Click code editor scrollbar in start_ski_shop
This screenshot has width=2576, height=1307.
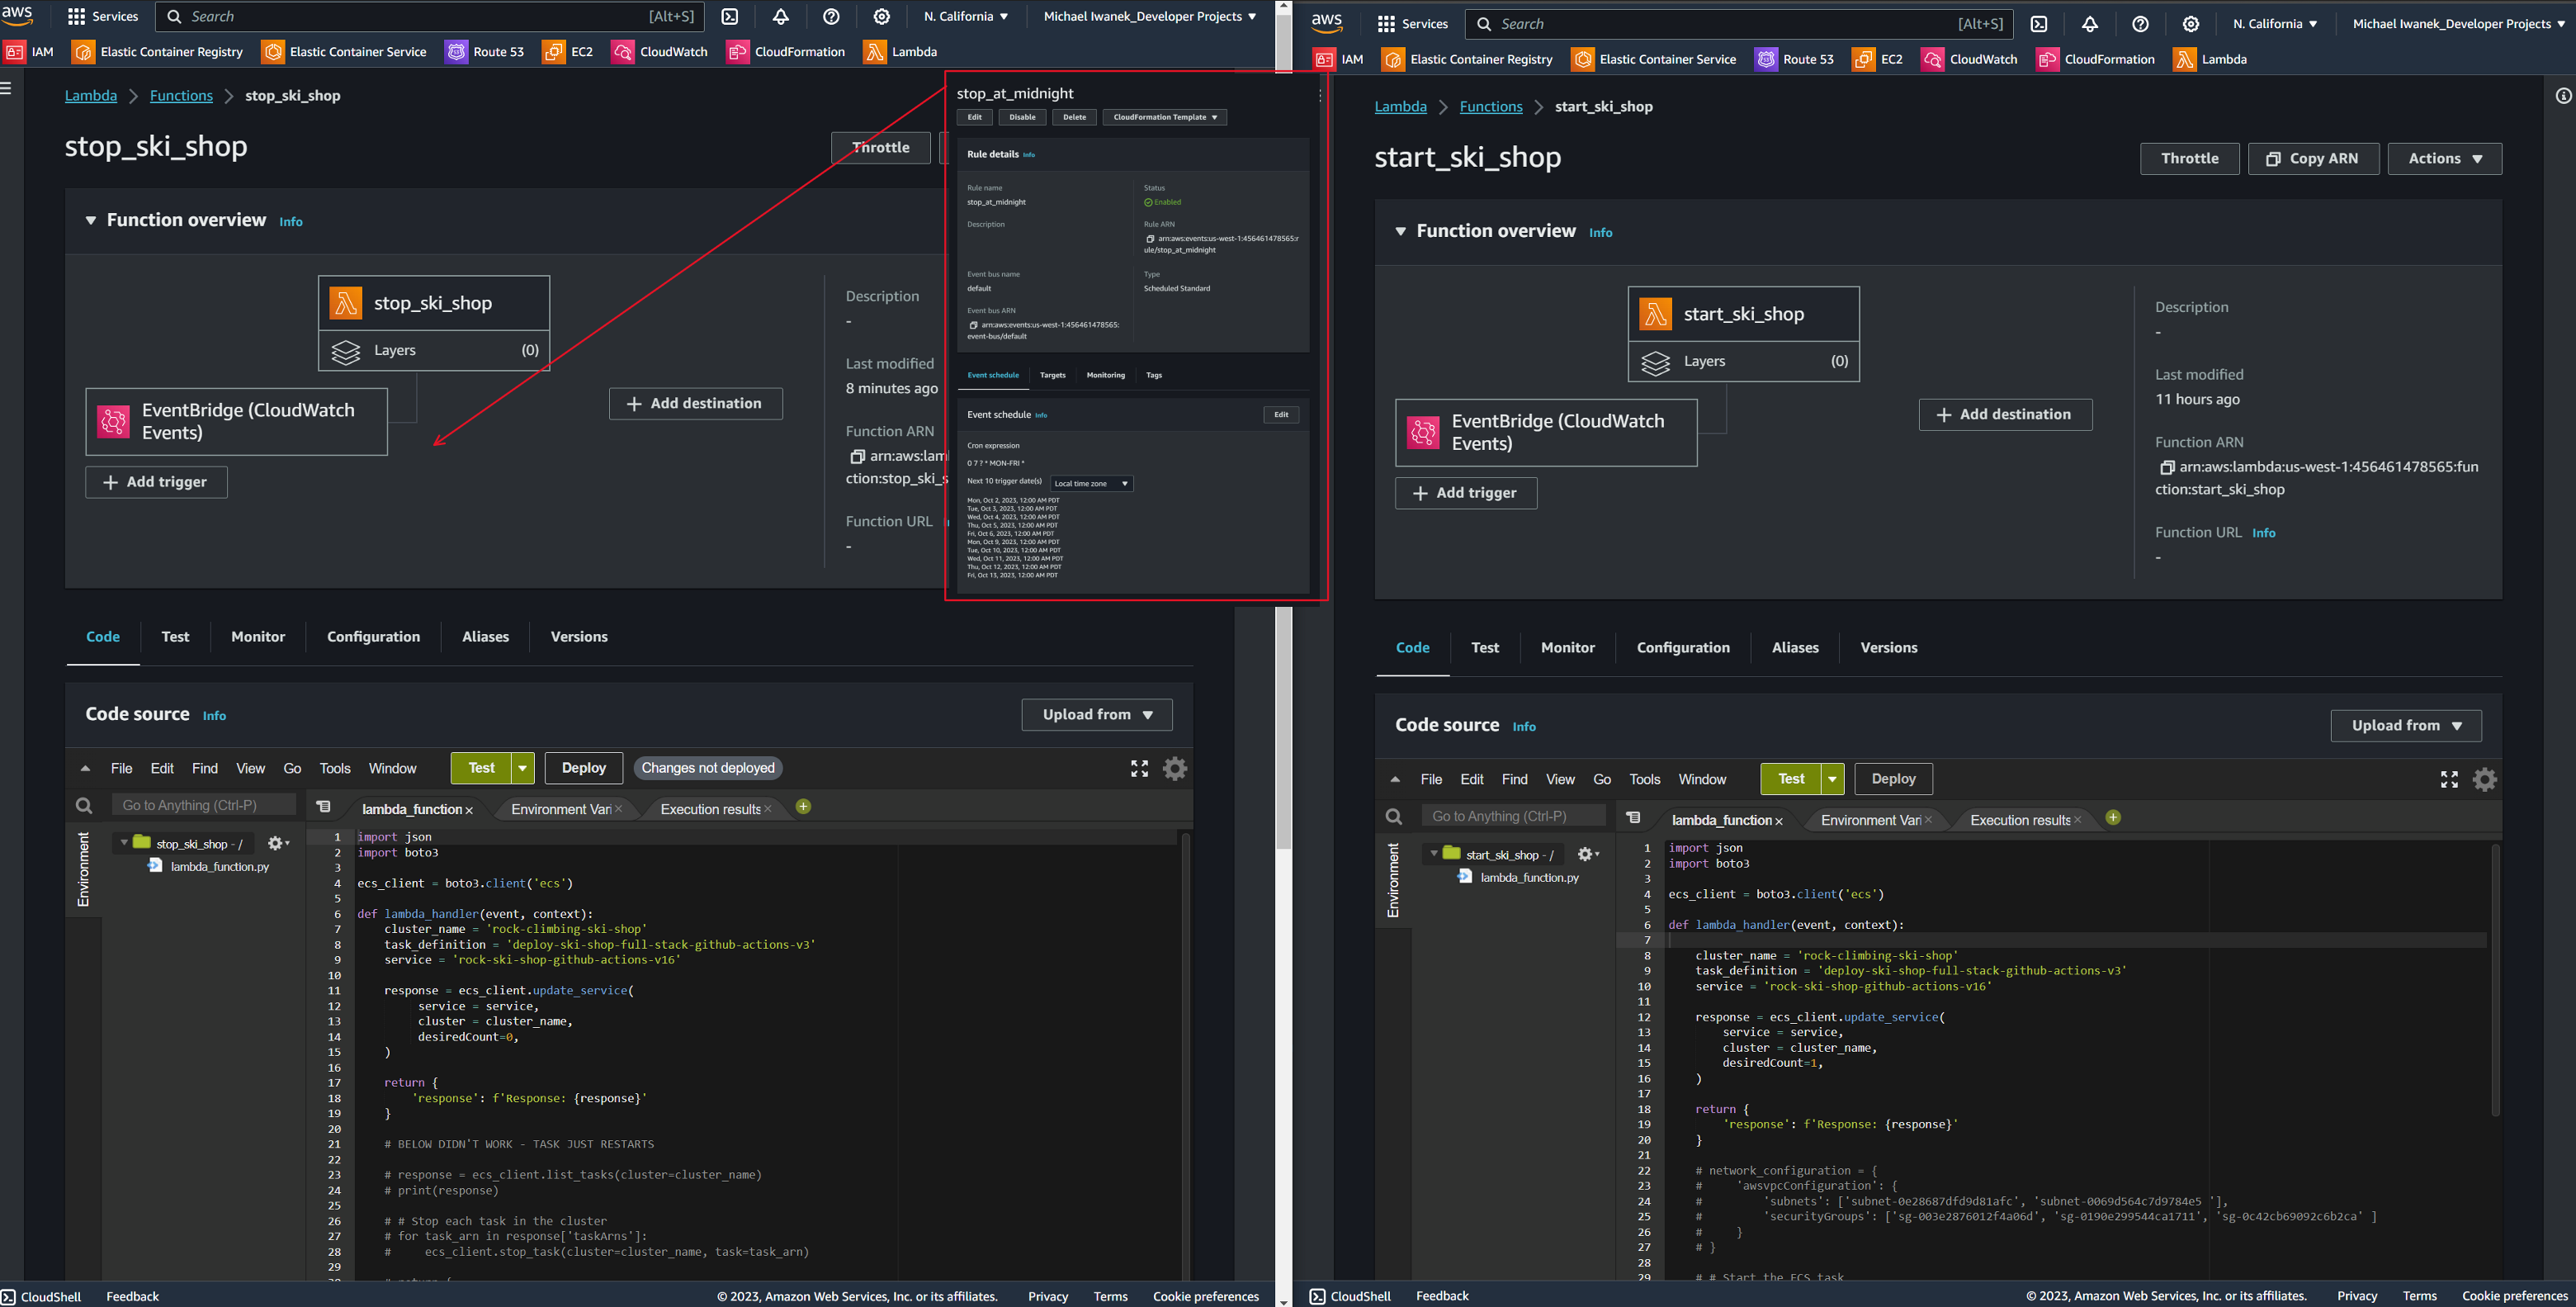tap(2495, 980)
